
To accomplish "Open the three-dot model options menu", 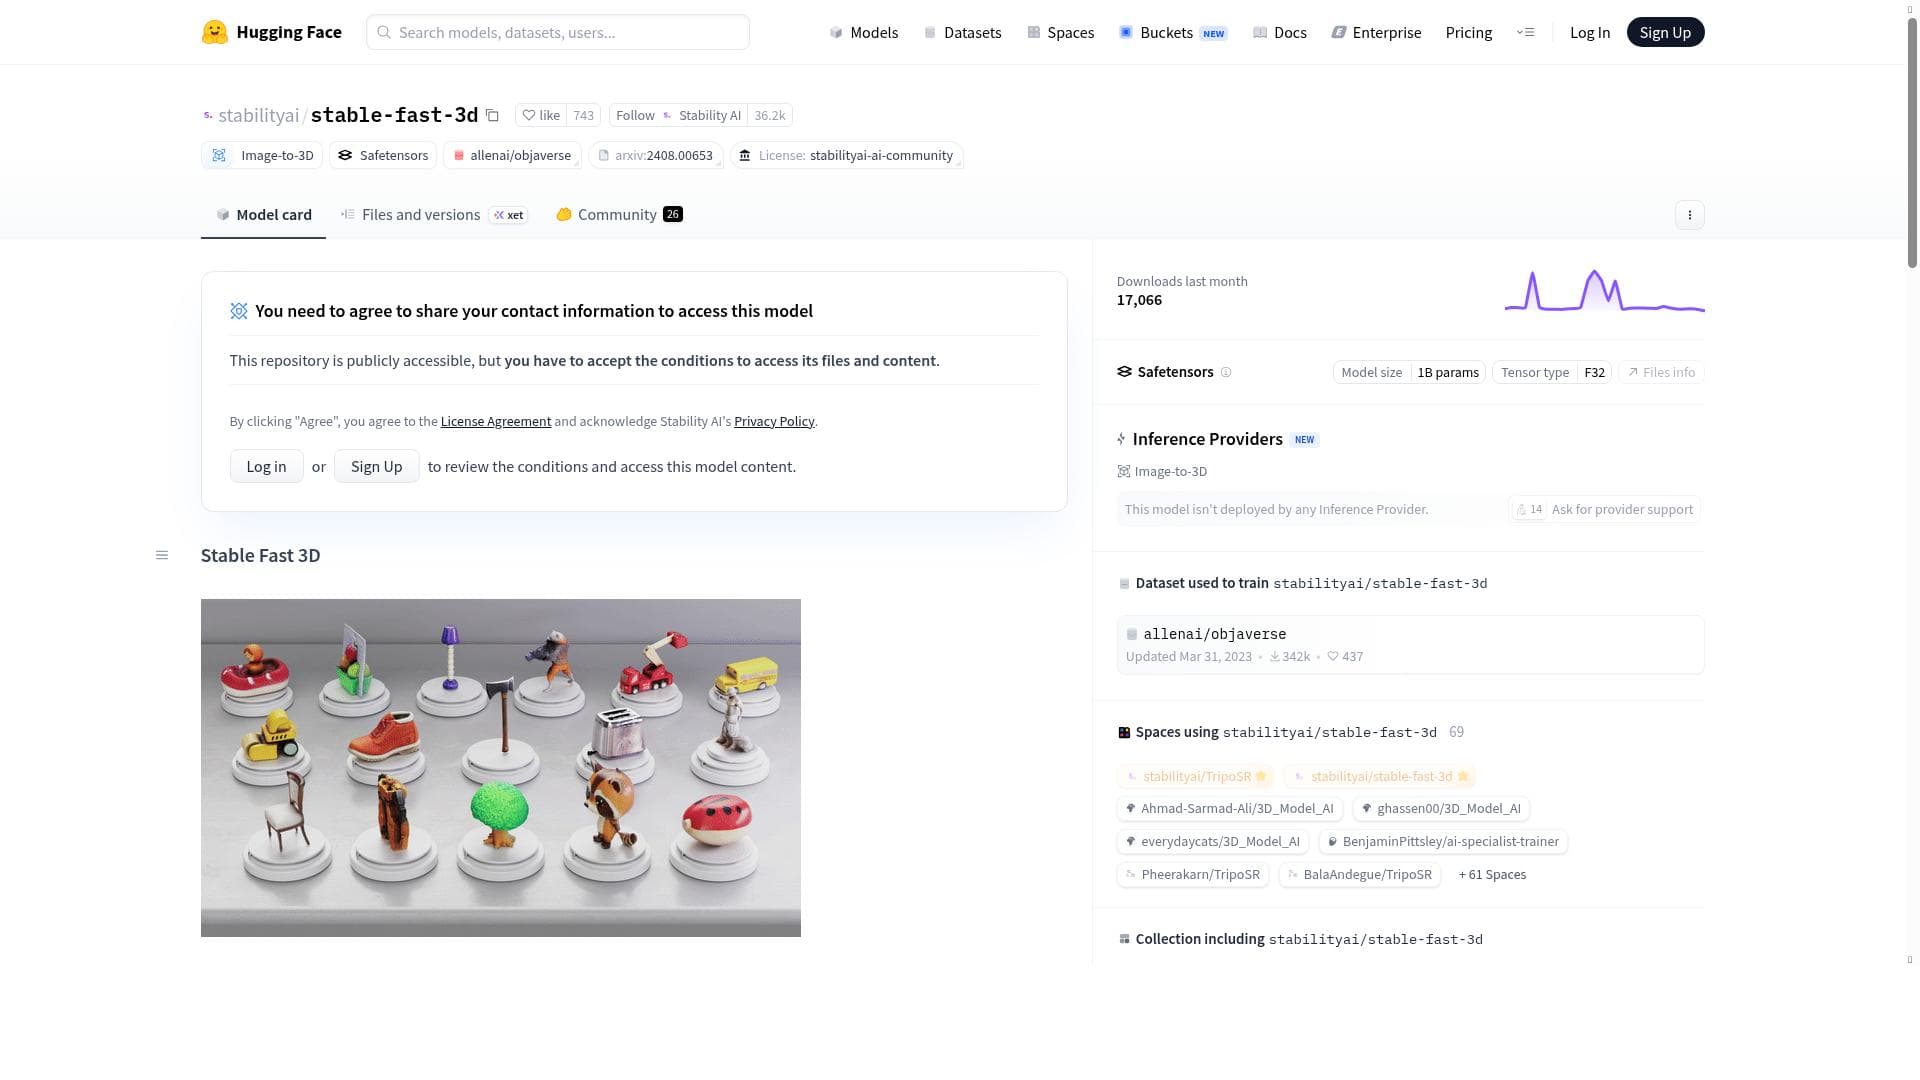I will 1689,215.
